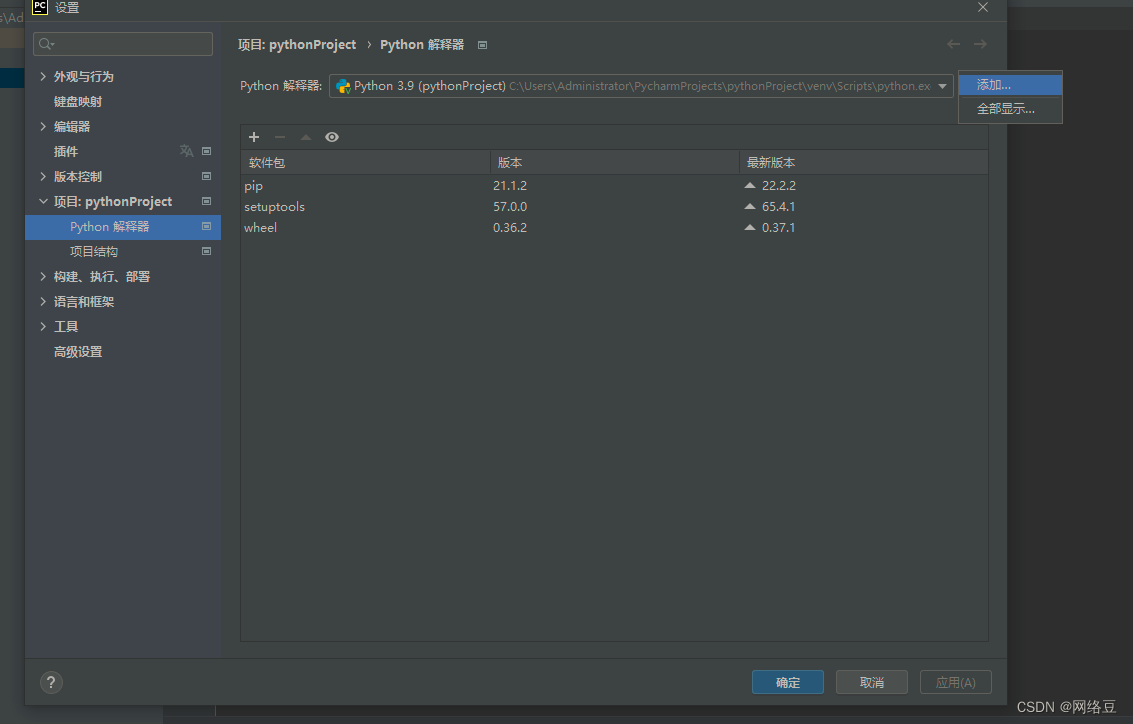Expand 工具 settings category
The height and width of the screenshot is (724, 1133).
click(x=43, y=327)
